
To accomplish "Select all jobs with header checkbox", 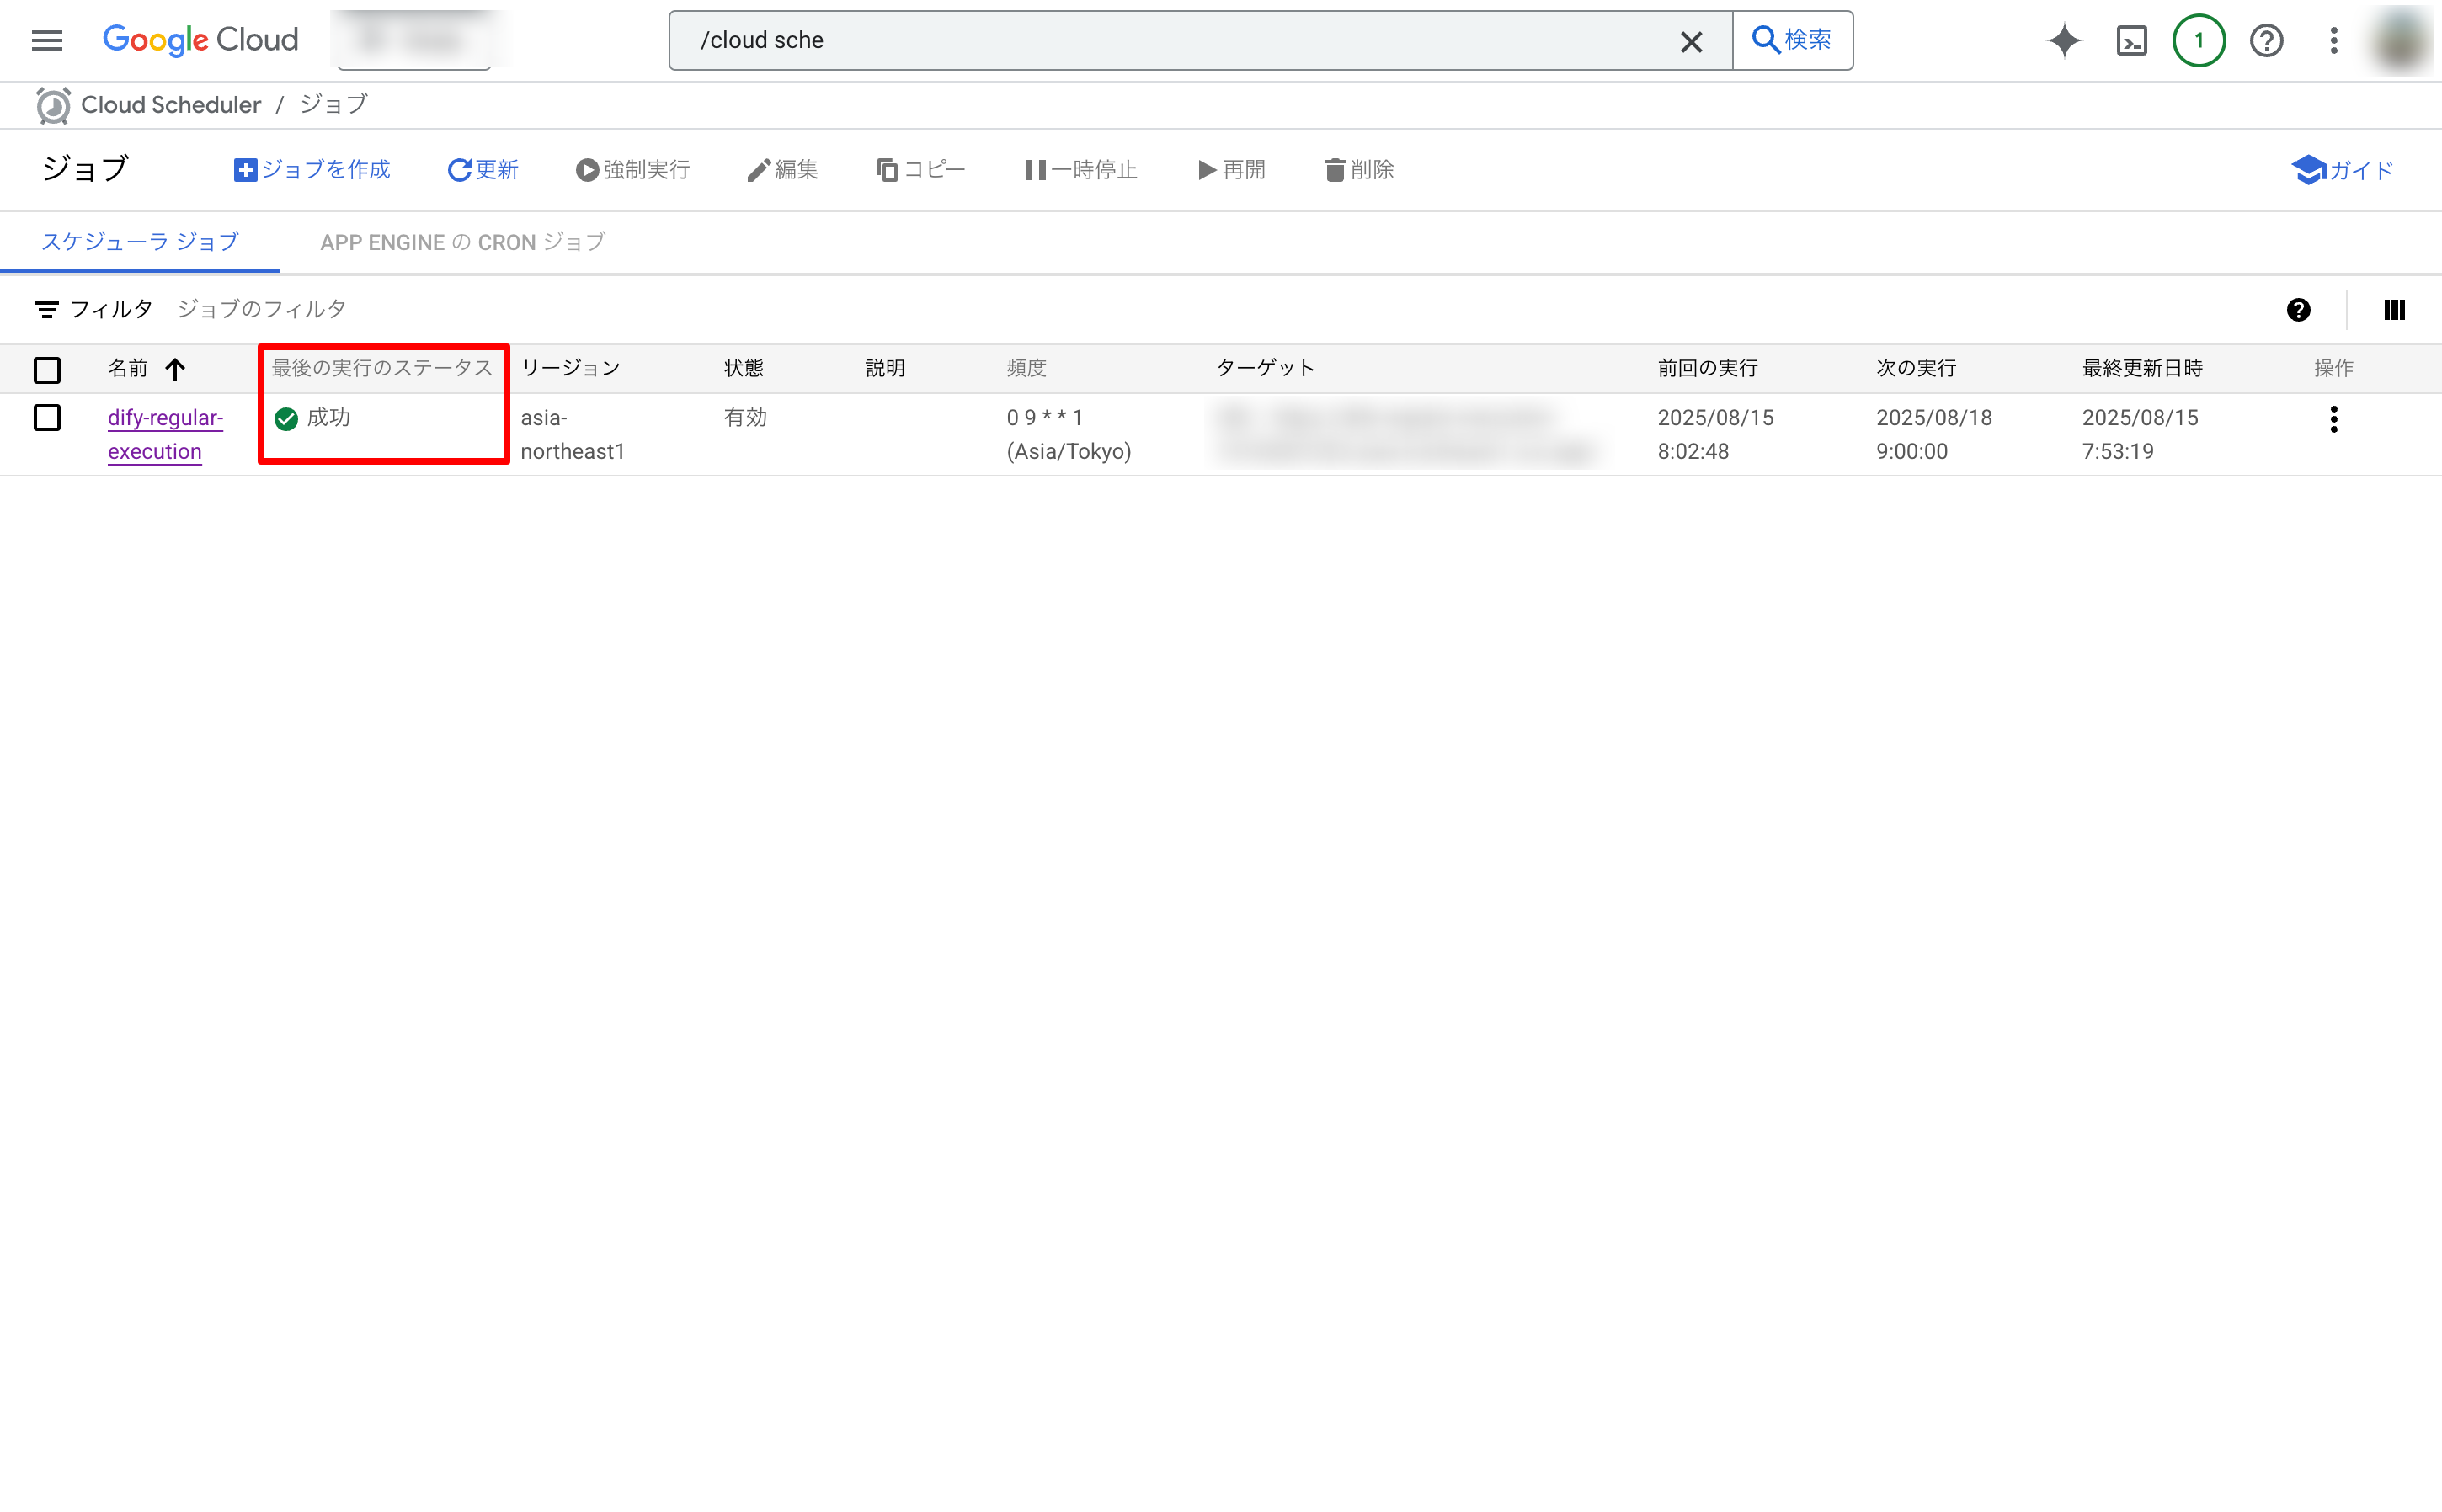I will [47, 370].
